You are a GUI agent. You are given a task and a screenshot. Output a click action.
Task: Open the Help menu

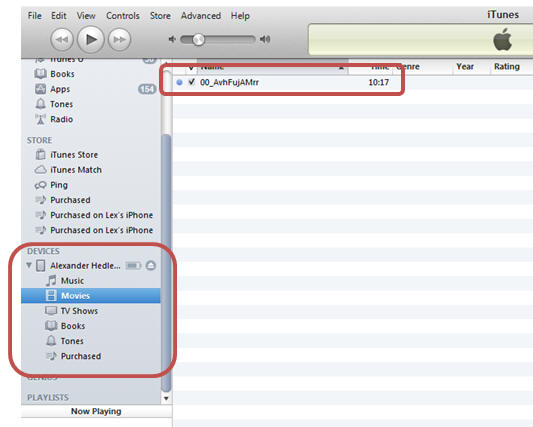click(240, 16)
